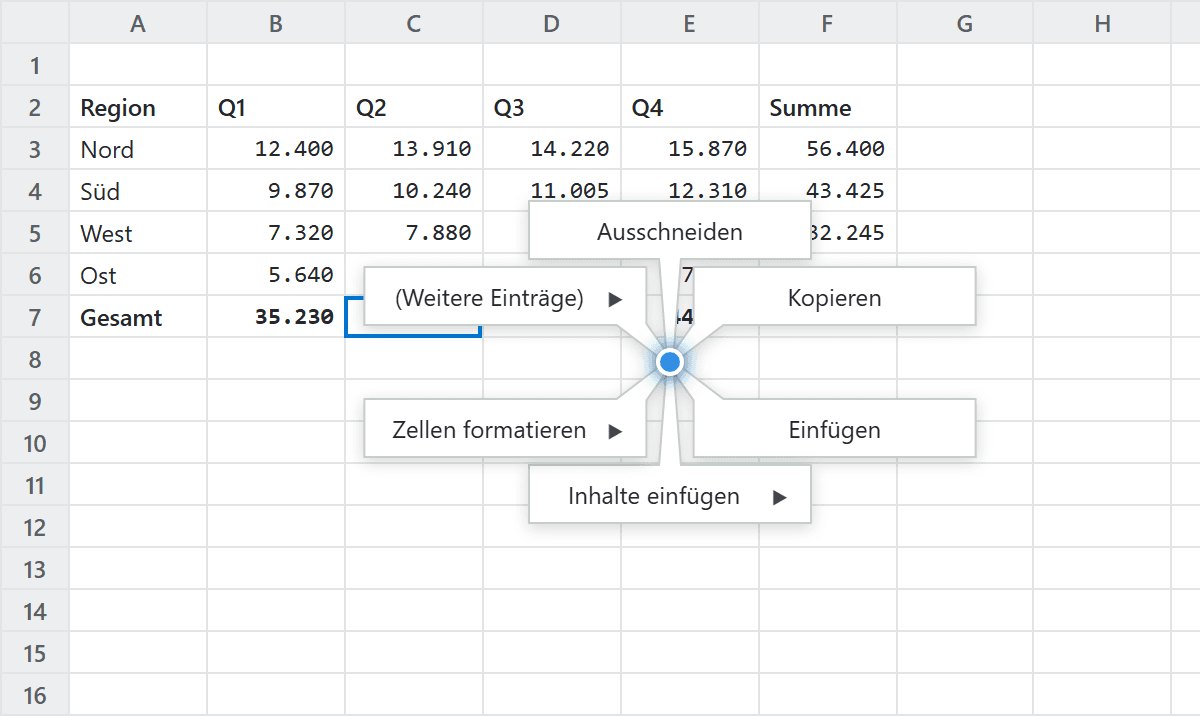This screenshot has width=1200, height=716.
Task: Click the cell with value 10.240
Action: click(414, 191)
